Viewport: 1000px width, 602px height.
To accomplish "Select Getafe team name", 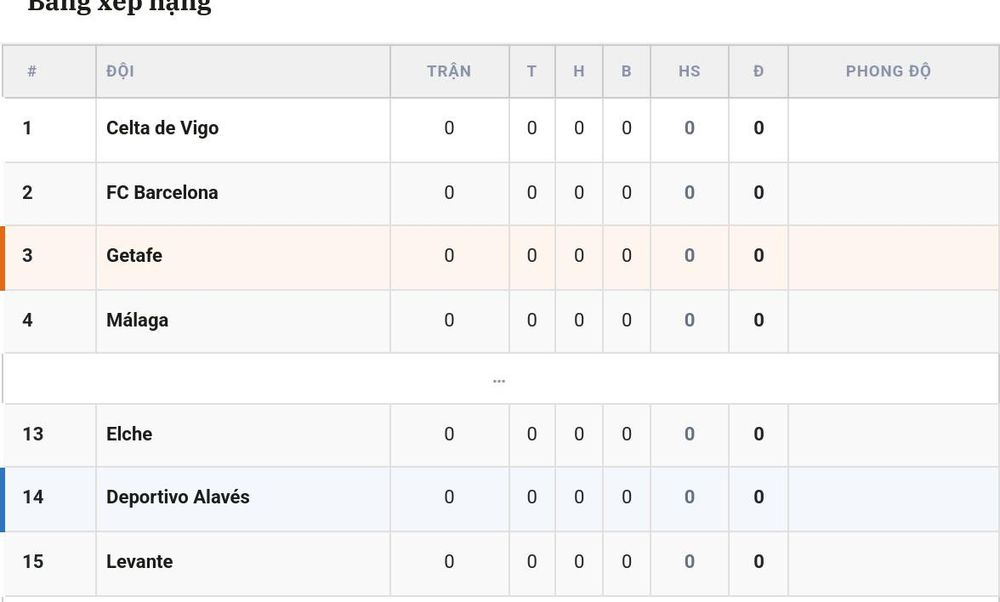I will [134, 255].
